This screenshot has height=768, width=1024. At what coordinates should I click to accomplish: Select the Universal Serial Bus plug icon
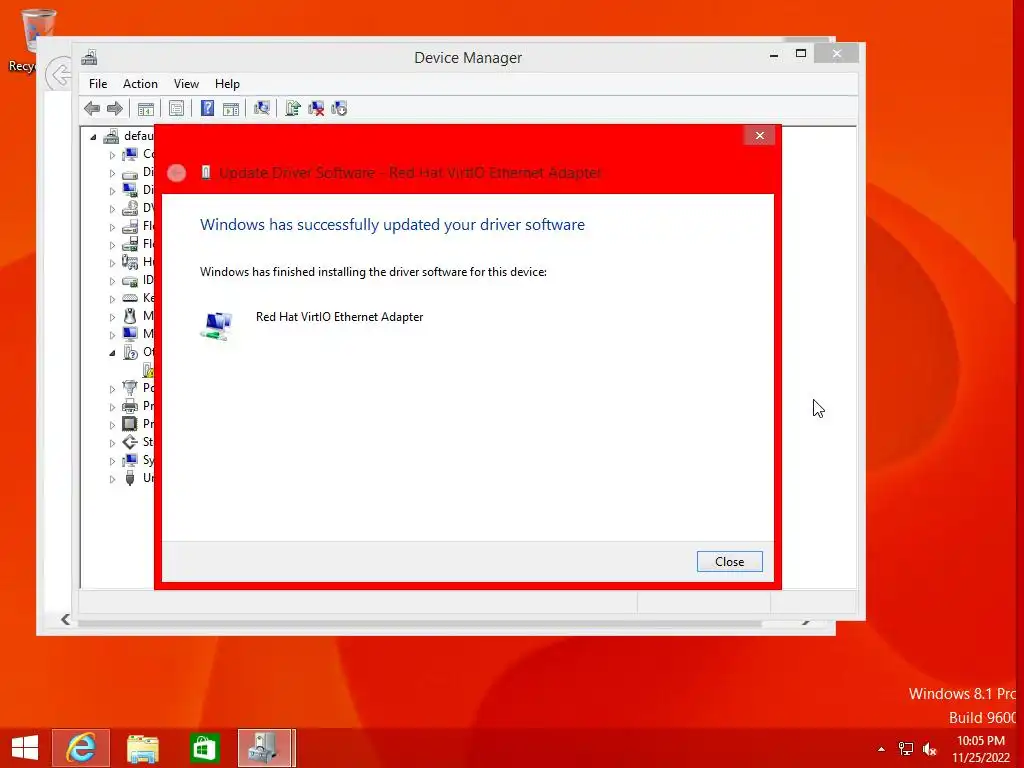130,478
